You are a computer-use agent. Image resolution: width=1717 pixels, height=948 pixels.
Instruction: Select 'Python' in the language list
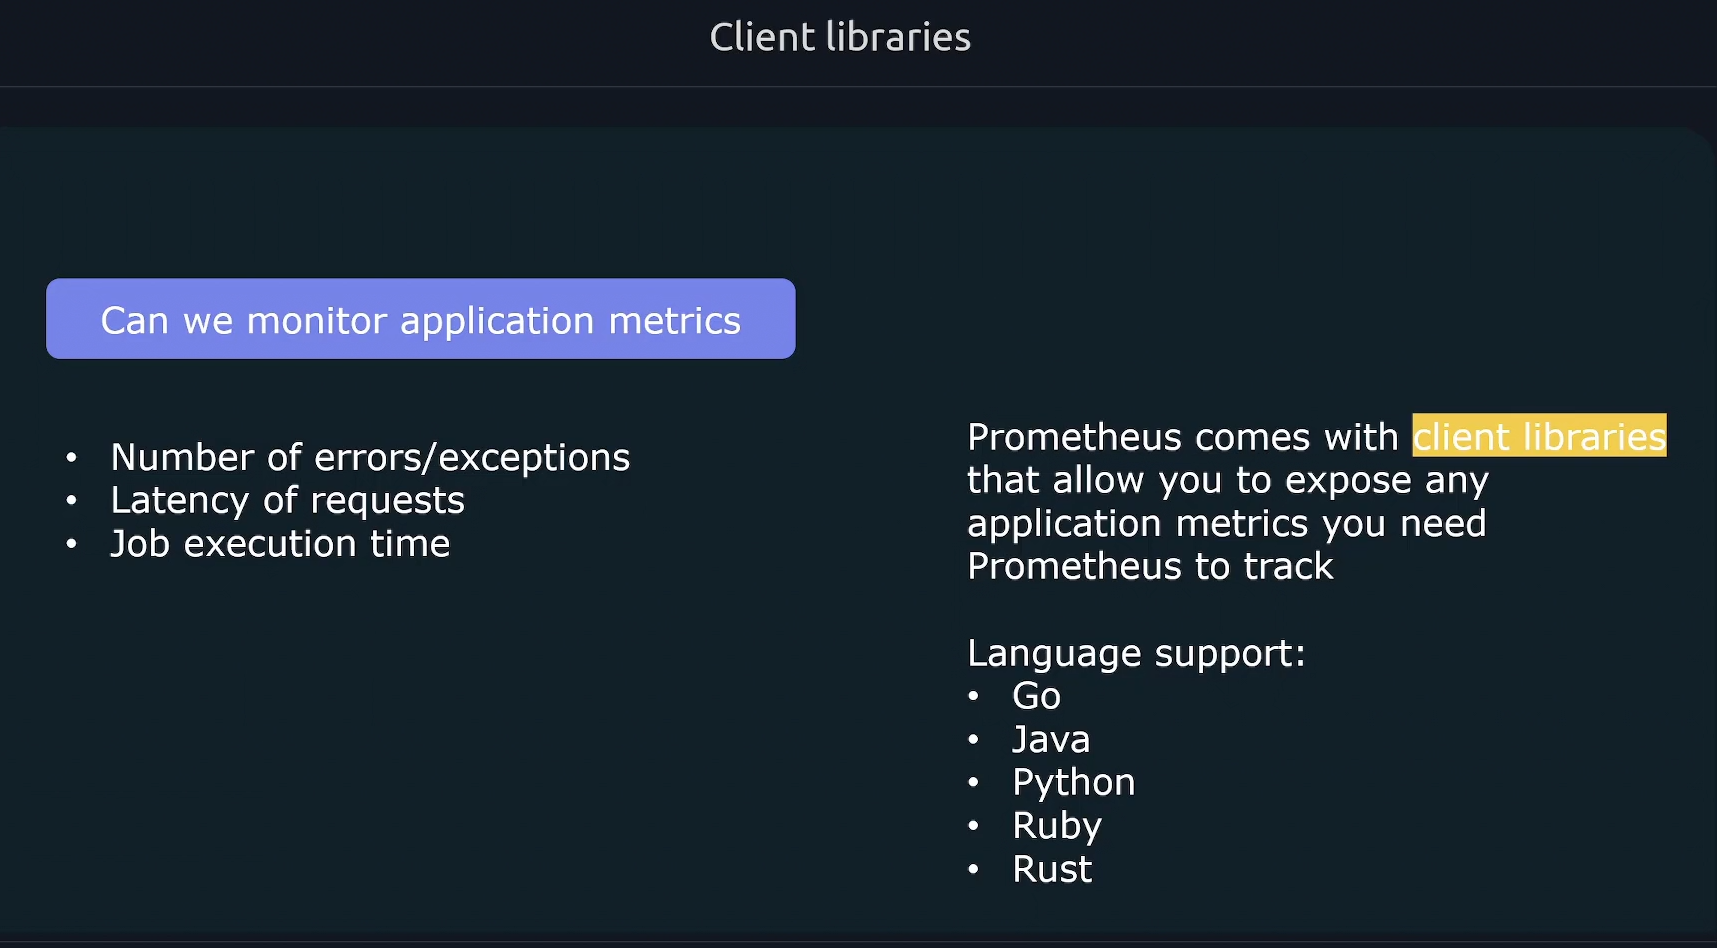[1074, 782]
